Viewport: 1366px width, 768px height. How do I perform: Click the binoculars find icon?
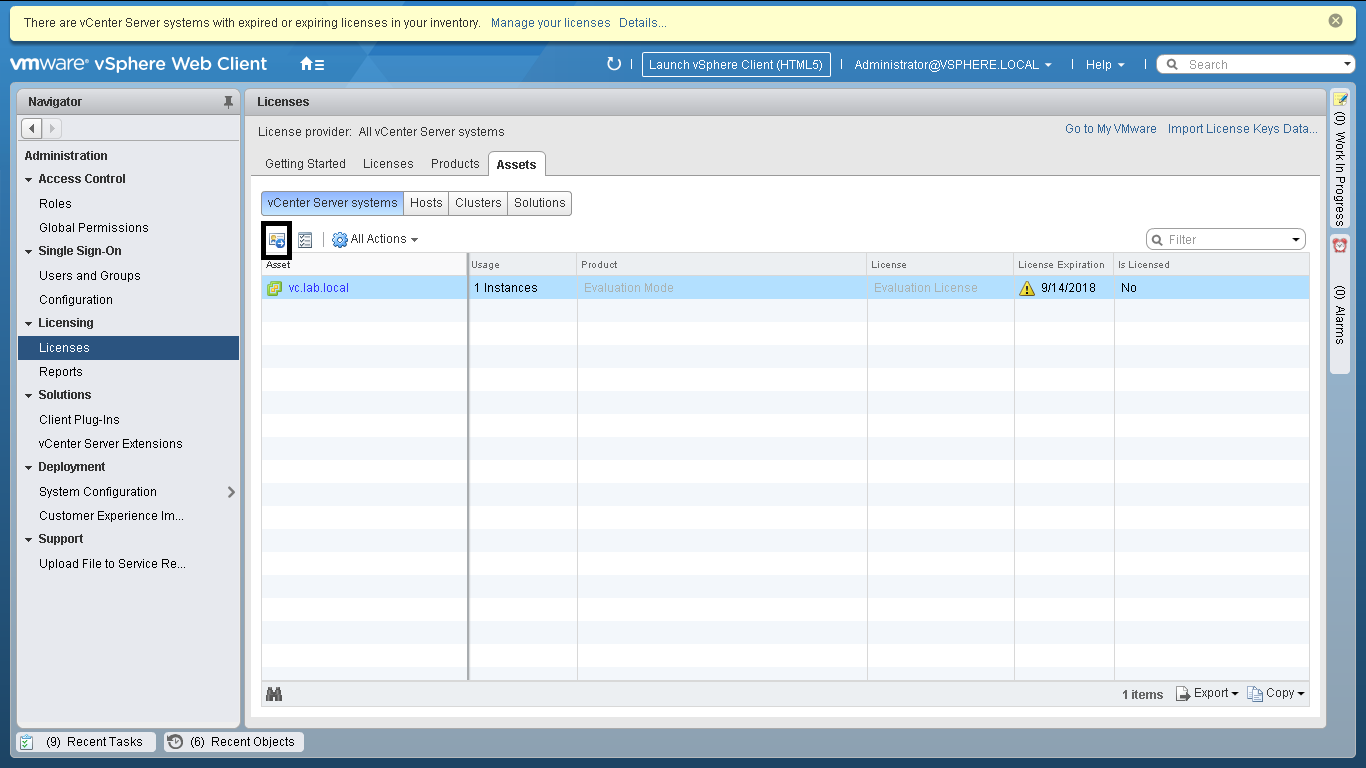(274, 694)
